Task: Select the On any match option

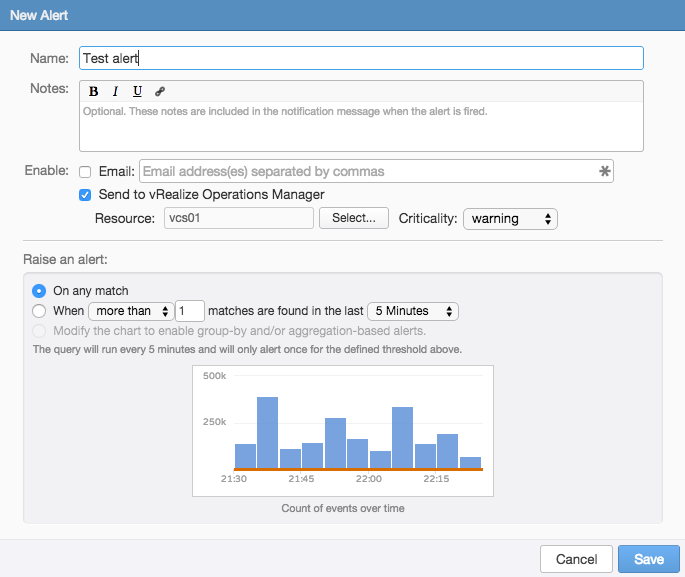Action: [x=39, y=290]
